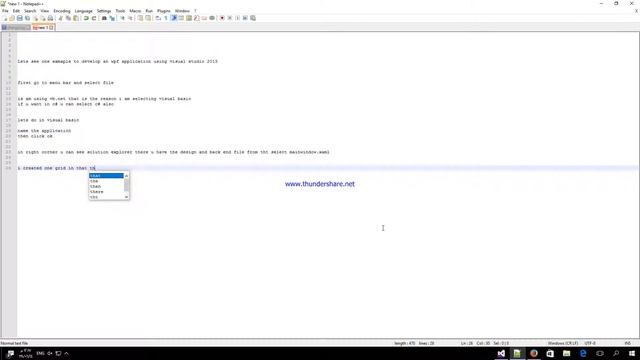Open the Function List panel icon
Image resolution: width=640 pixels, height=360 pixels.
coord(197,18)
